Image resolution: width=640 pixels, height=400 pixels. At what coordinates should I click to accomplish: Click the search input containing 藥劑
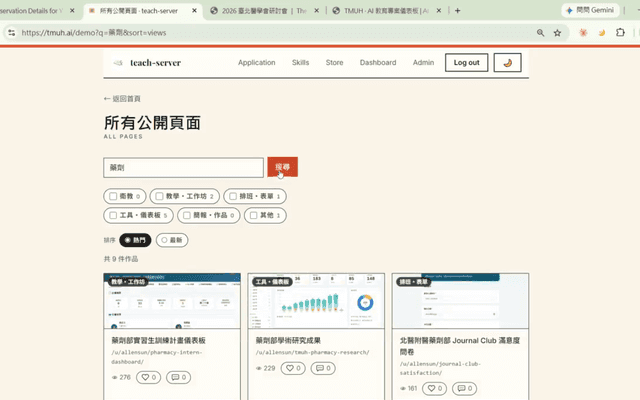(183, 168)
